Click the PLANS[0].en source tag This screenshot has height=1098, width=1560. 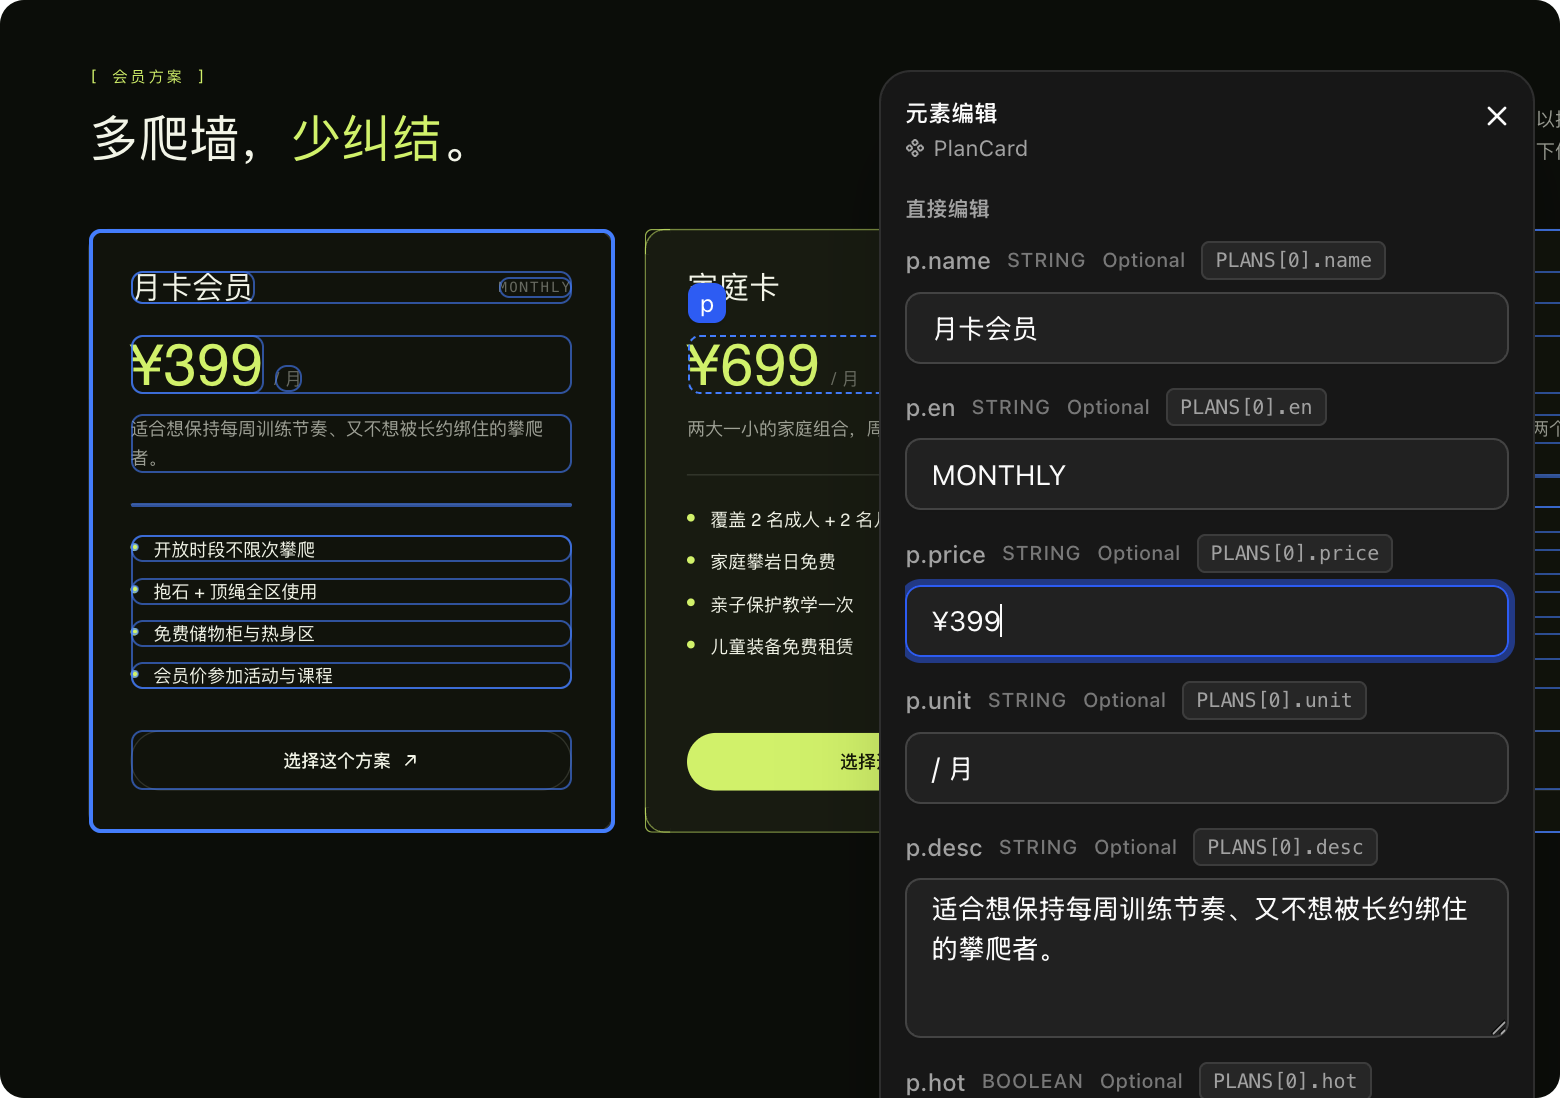pos(1246,407)
